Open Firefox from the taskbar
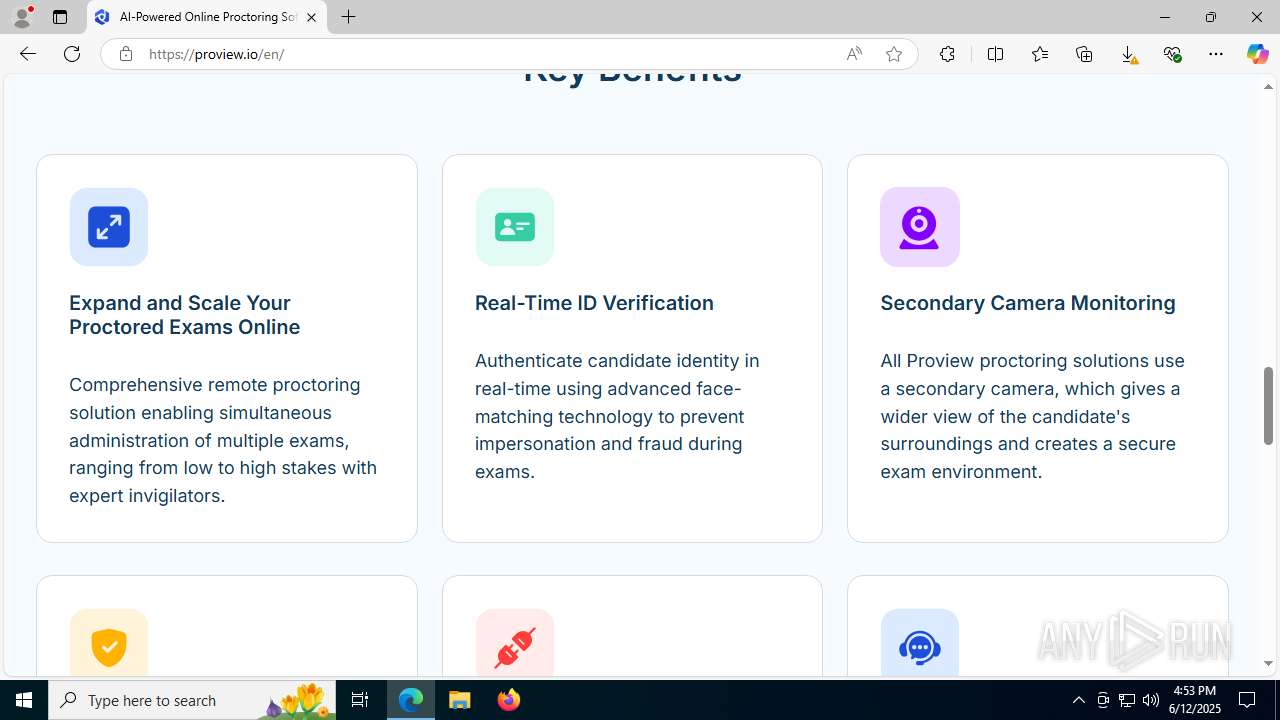 click(508, 700)
